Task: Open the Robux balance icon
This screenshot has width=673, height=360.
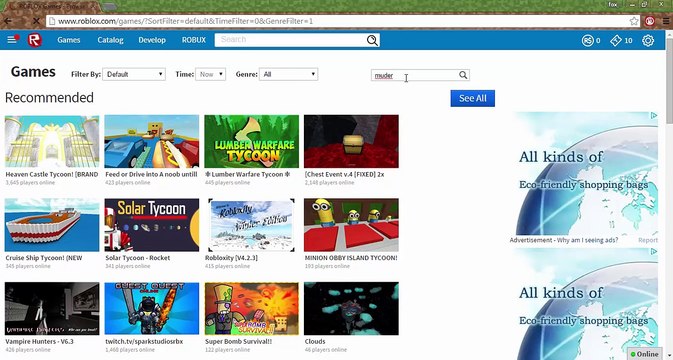Action: [587, 41]
